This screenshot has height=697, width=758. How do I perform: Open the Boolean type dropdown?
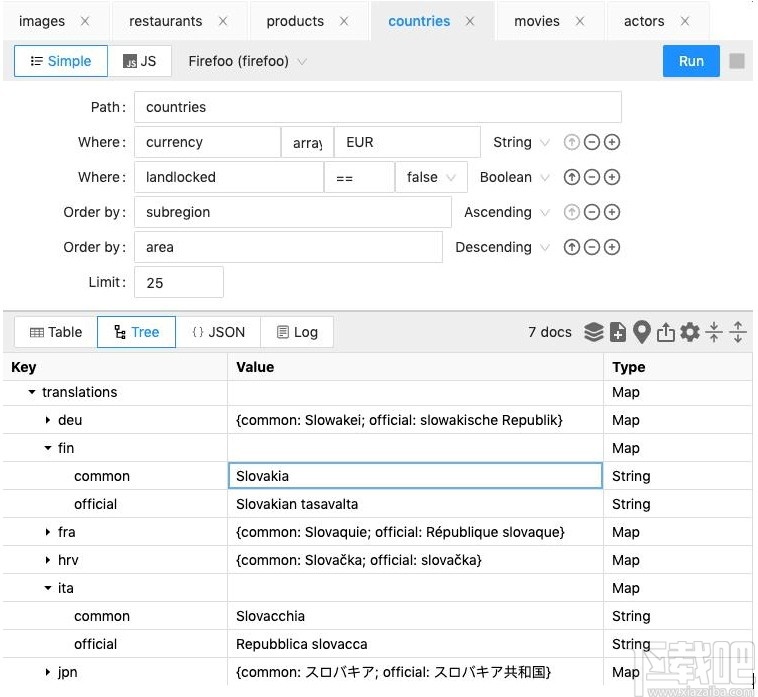tap(514, 177)
